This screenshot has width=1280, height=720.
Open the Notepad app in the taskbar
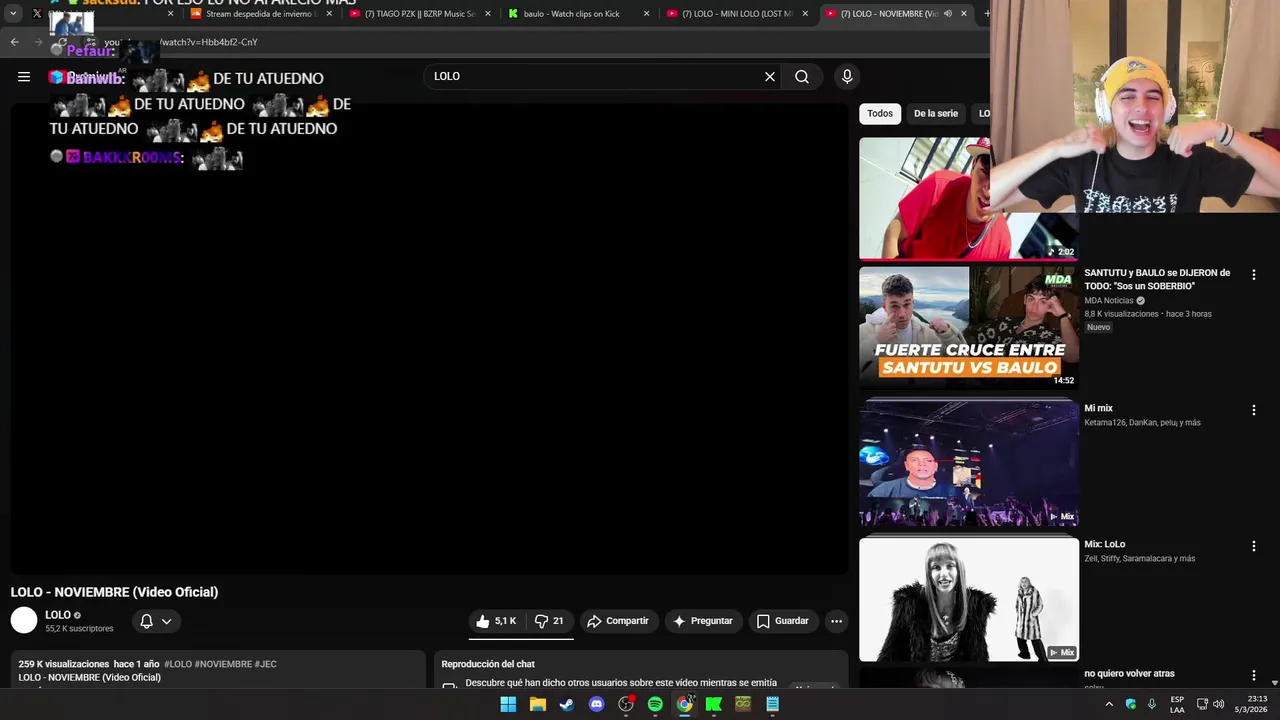coord(772,704)
